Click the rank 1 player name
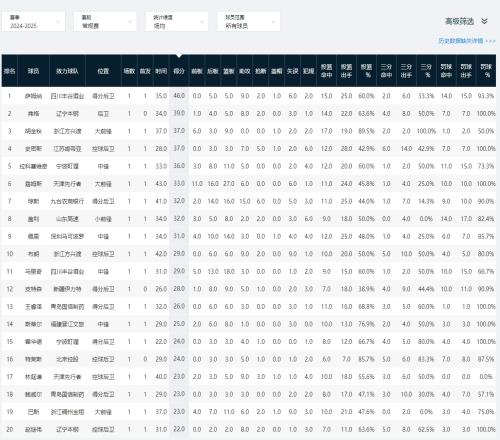This screenshot has height=440, width=500. [x=33, y=96]
